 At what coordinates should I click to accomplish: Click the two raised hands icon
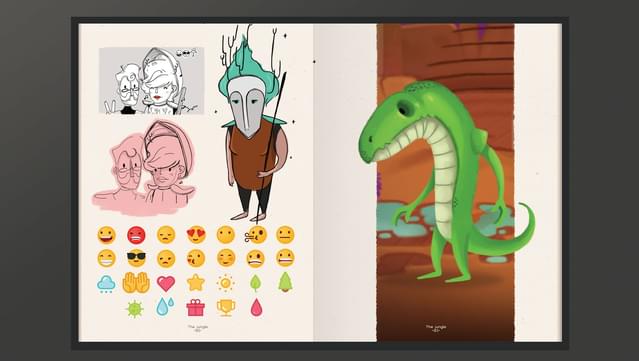click(x=136, y=283)
